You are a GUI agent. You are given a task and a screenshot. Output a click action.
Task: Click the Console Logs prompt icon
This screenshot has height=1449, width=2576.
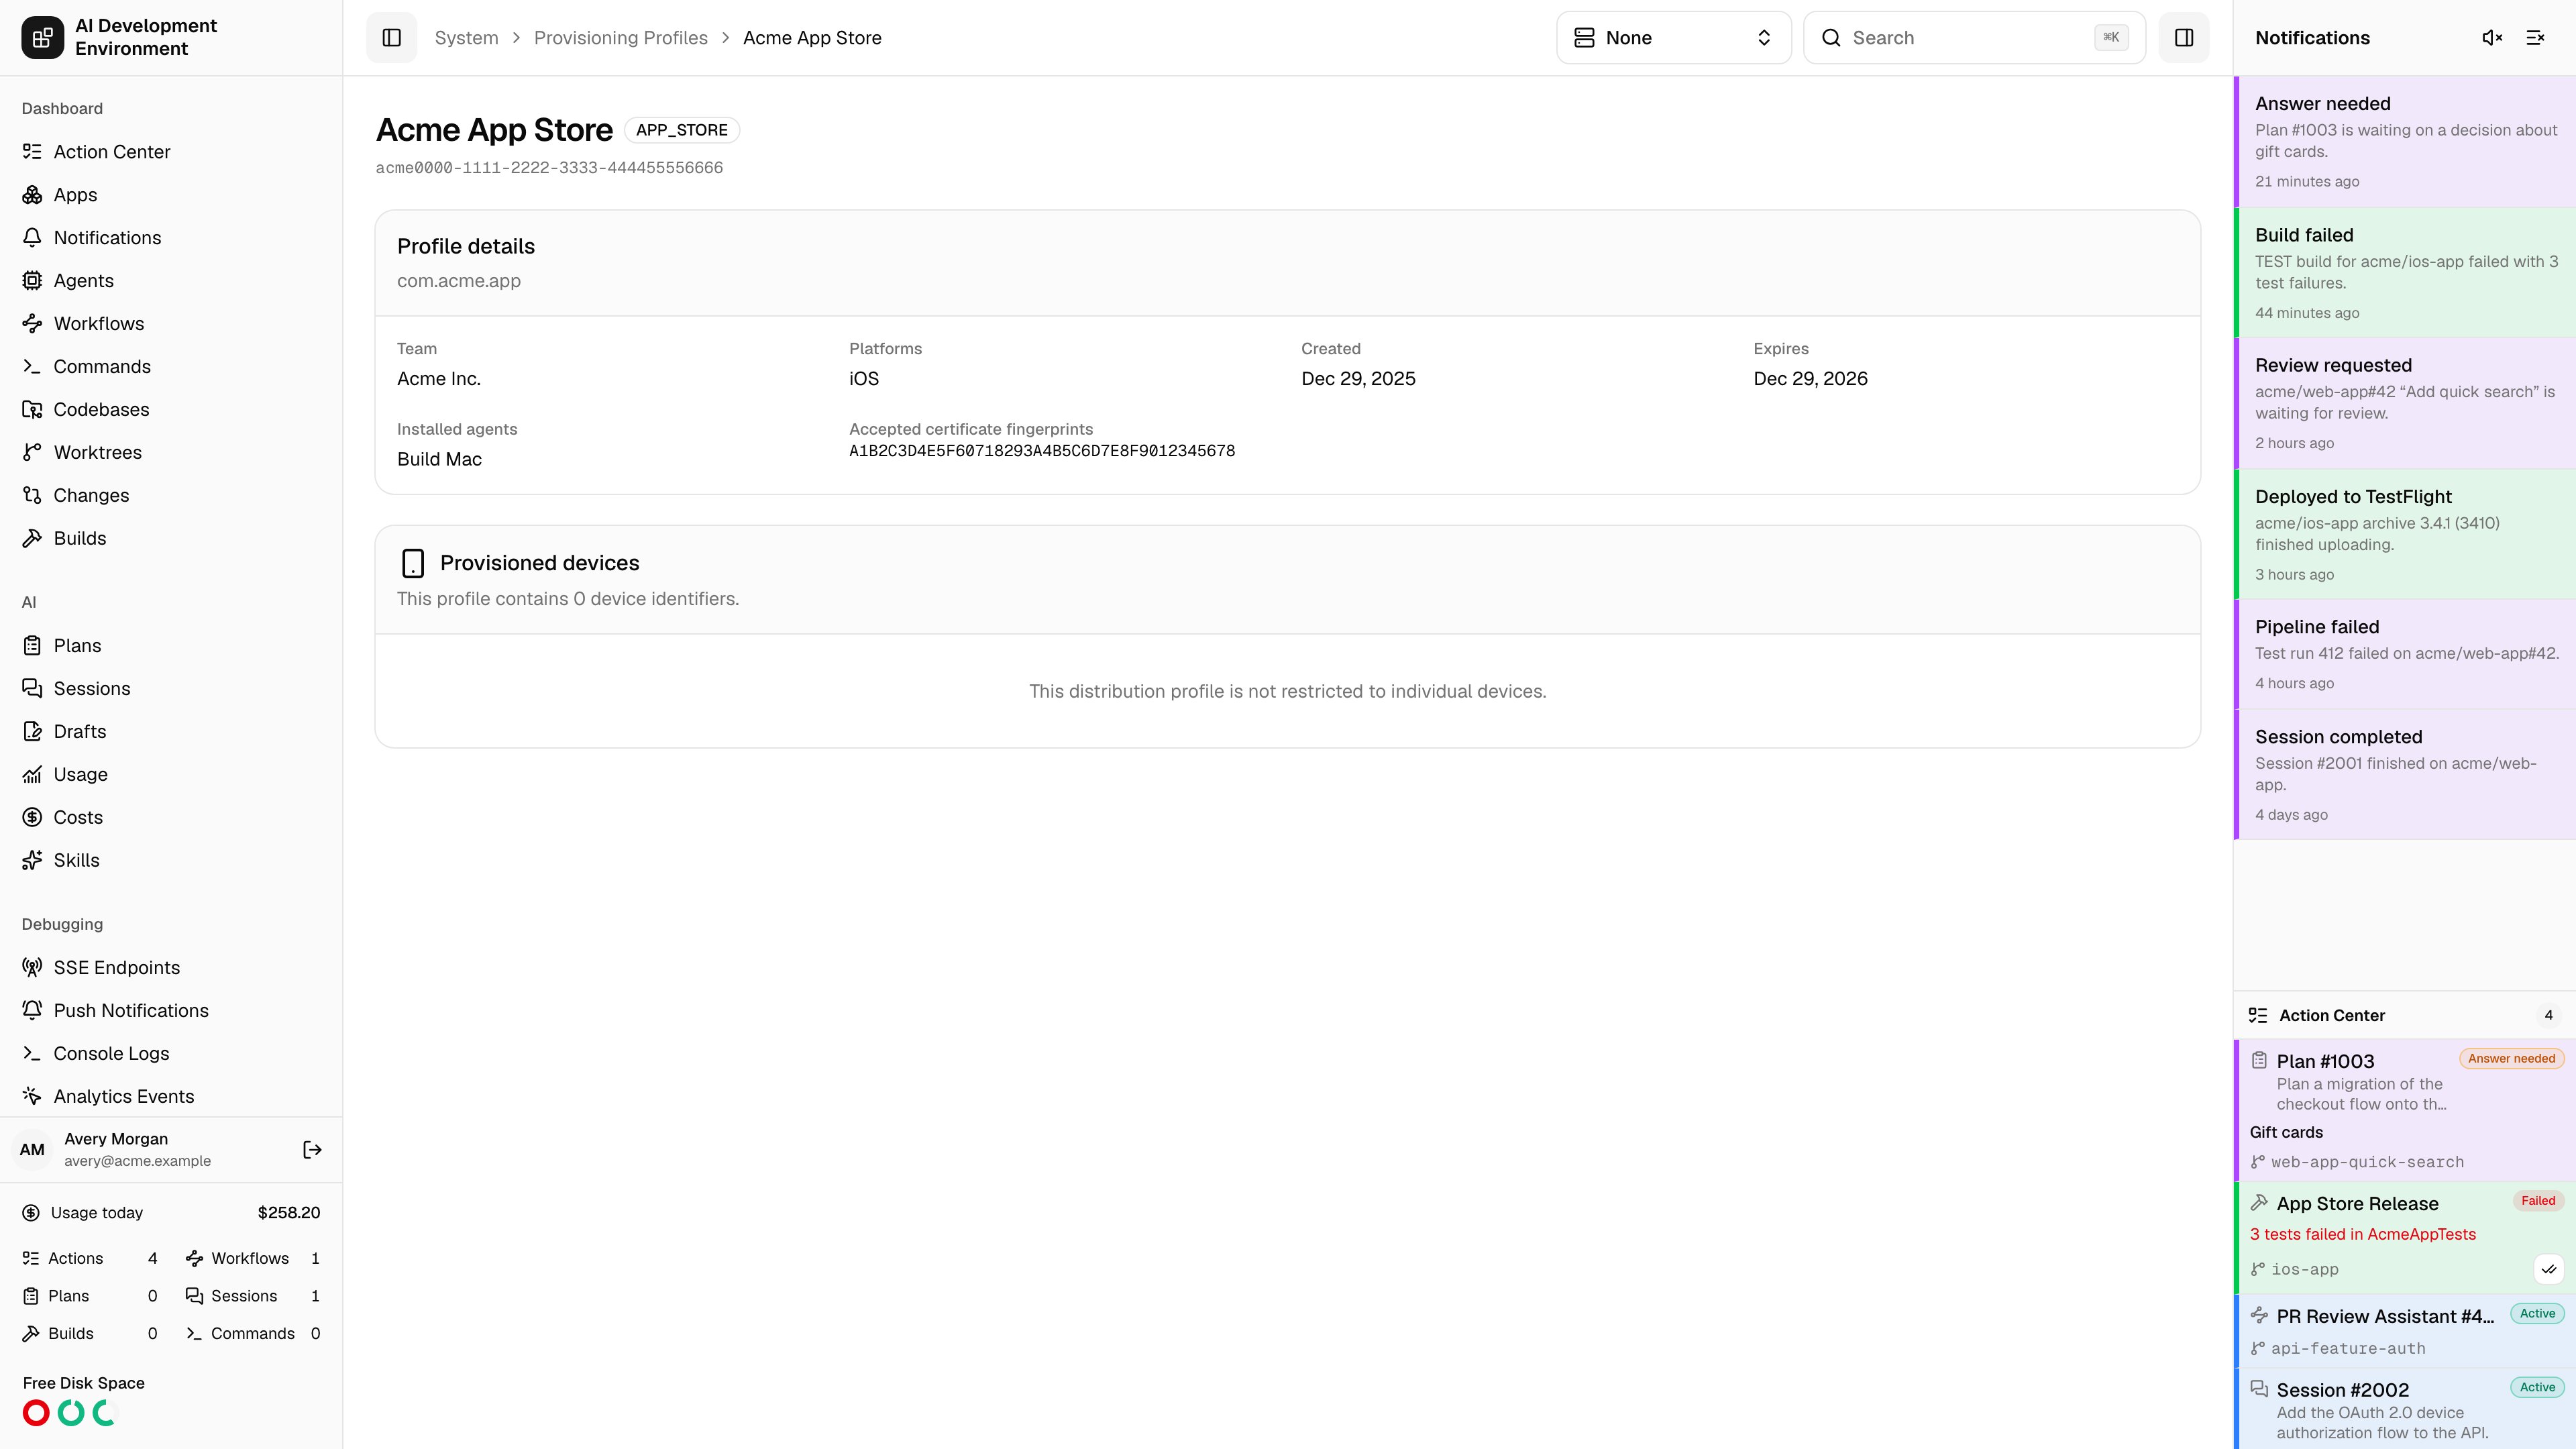click(x=32, y=1054)
